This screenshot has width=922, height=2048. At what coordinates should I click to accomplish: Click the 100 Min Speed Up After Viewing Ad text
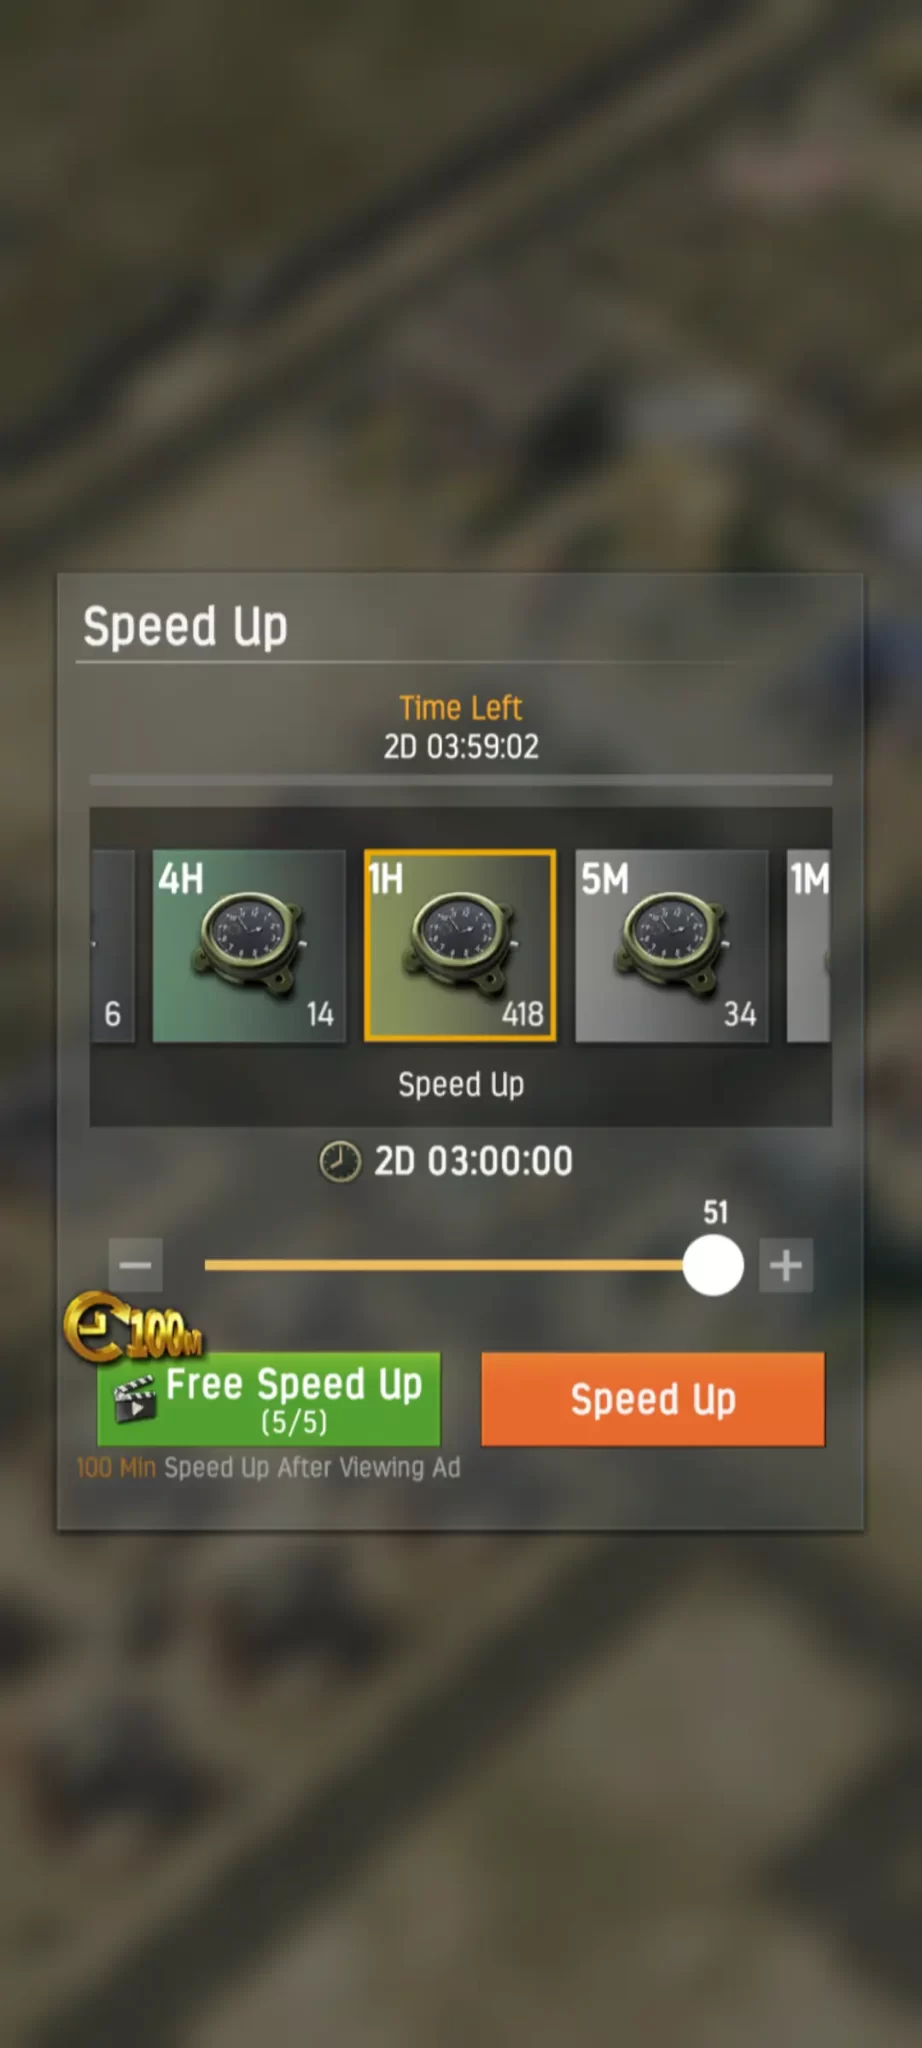pos(268,1468)
